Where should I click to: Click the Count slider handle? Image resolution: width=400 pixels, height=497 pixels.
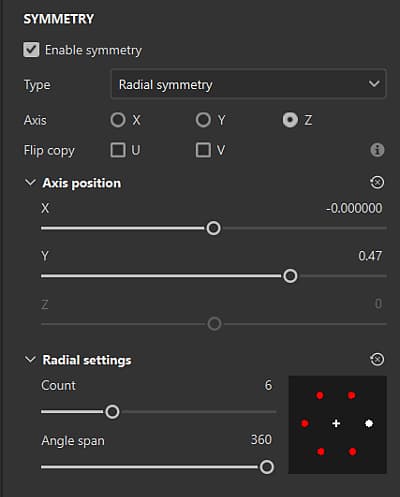point(112,412)
